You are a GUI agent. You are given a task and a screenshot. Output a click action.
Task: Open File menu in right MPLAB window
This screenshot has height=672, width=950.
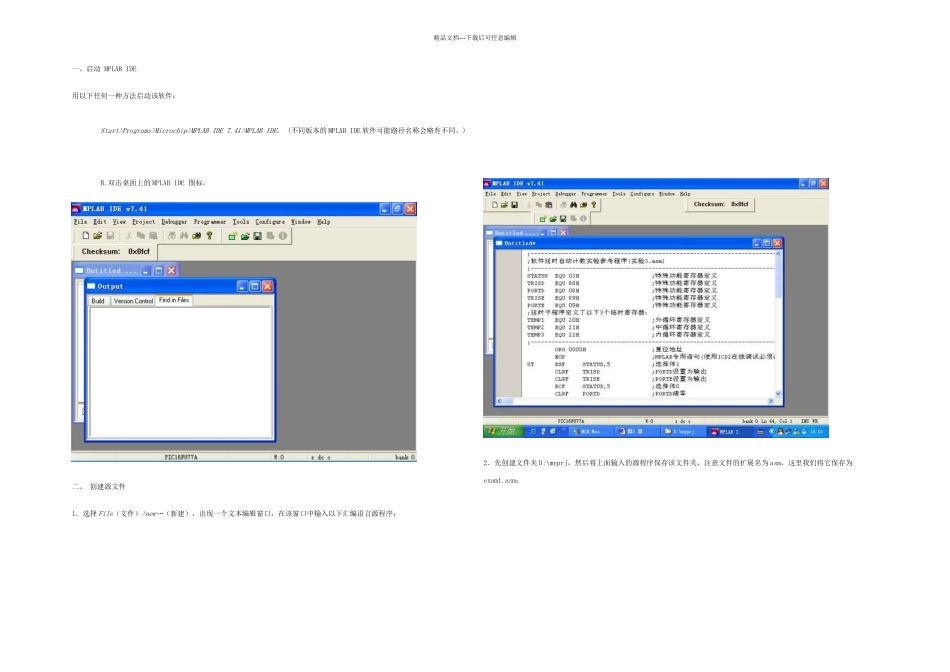click(x=491, y=194)
